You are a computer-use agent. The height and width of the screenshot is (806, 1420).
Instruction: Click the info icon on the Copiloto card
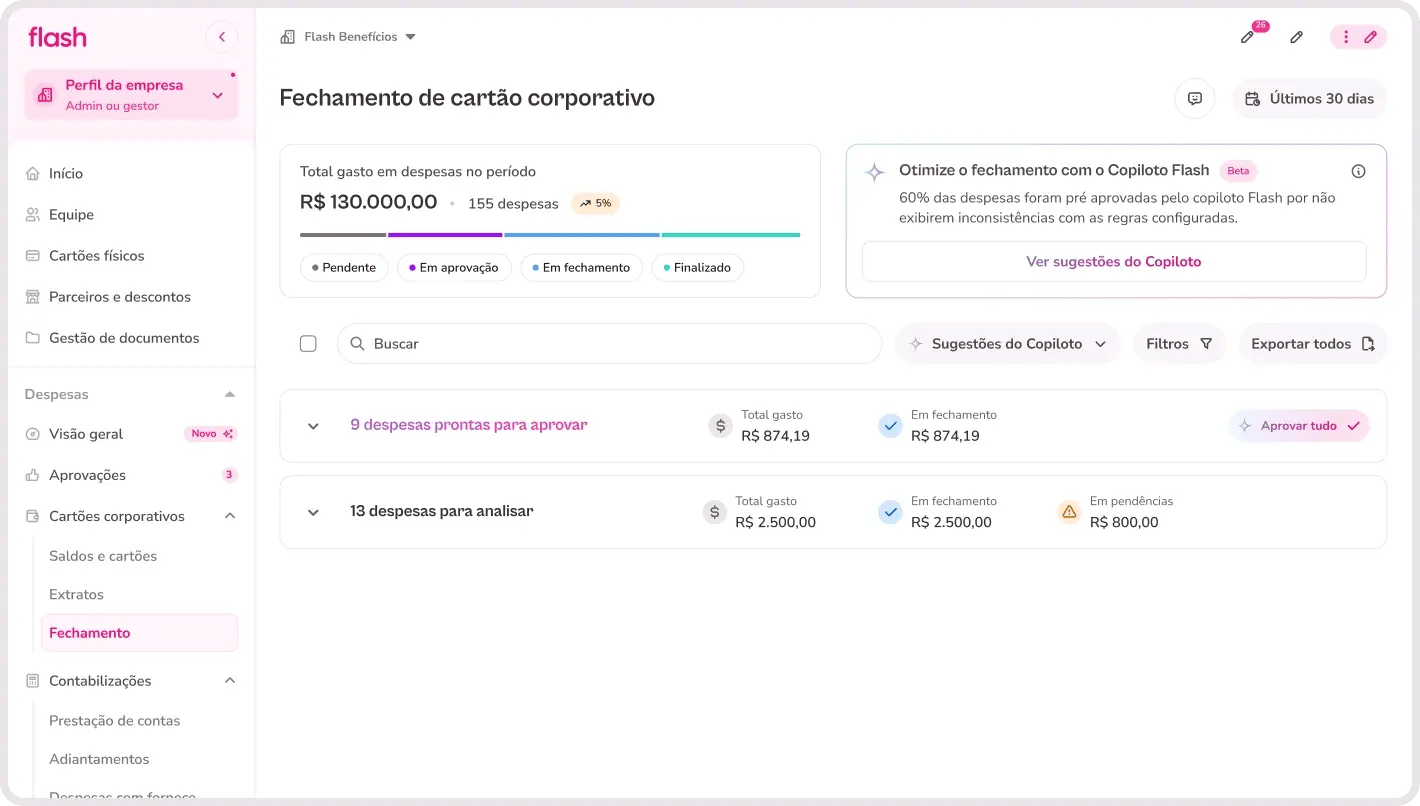[1358, 171]
